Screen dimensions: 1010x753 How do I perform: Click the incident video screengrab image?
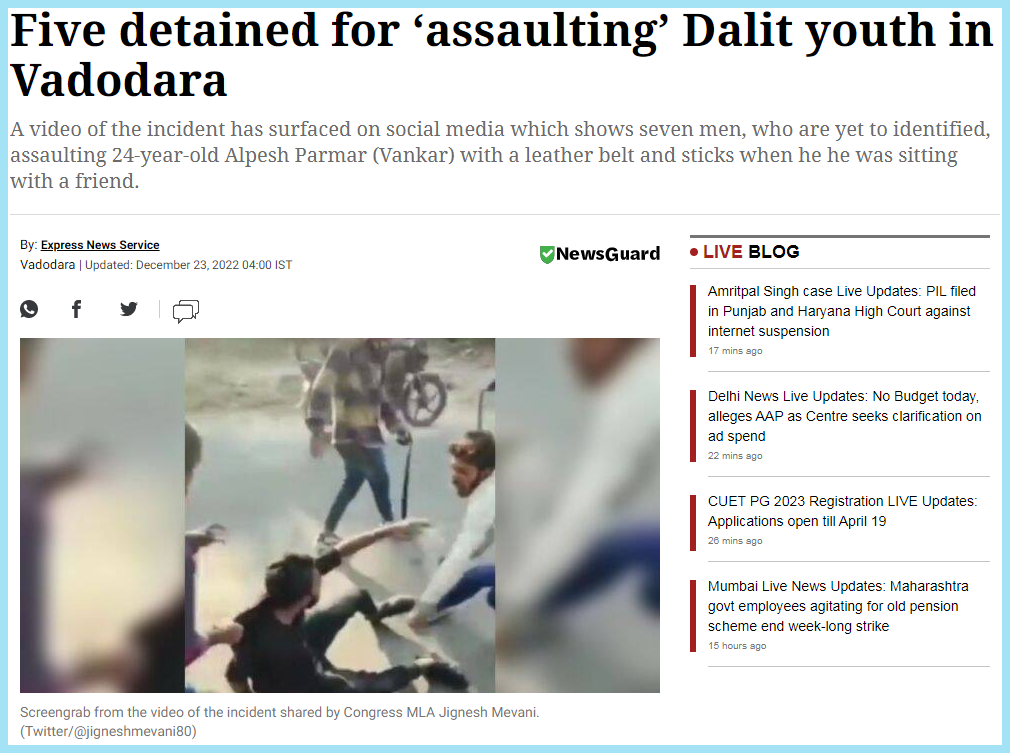[x=339, y=515]
